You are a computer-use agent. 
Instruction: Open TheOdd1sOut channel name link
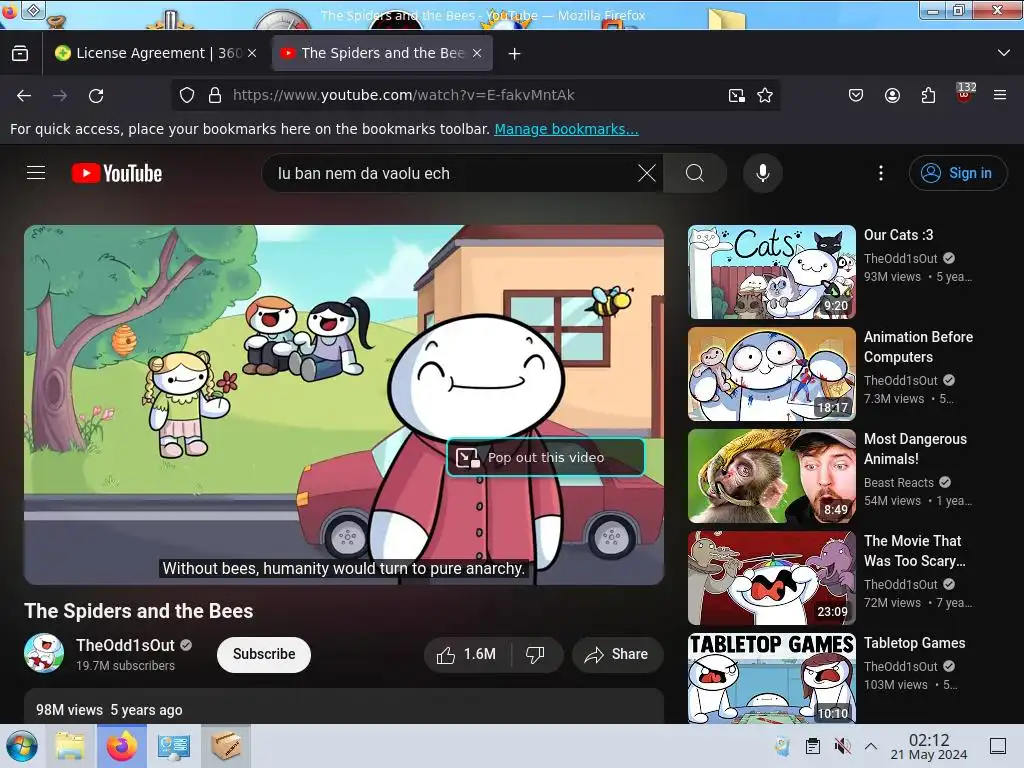pyautogui.click(x=125, y=645)
